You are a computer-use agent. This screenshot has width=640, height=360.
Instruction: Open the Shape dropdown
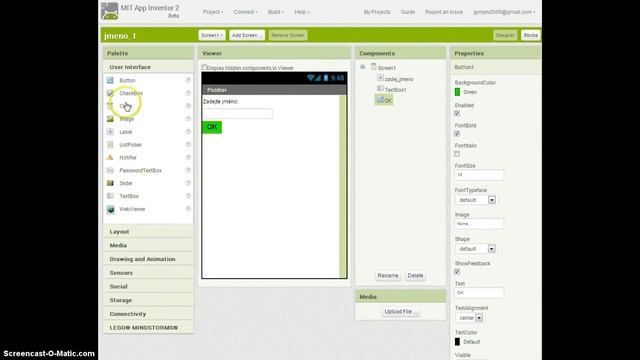tap(476, 249)
